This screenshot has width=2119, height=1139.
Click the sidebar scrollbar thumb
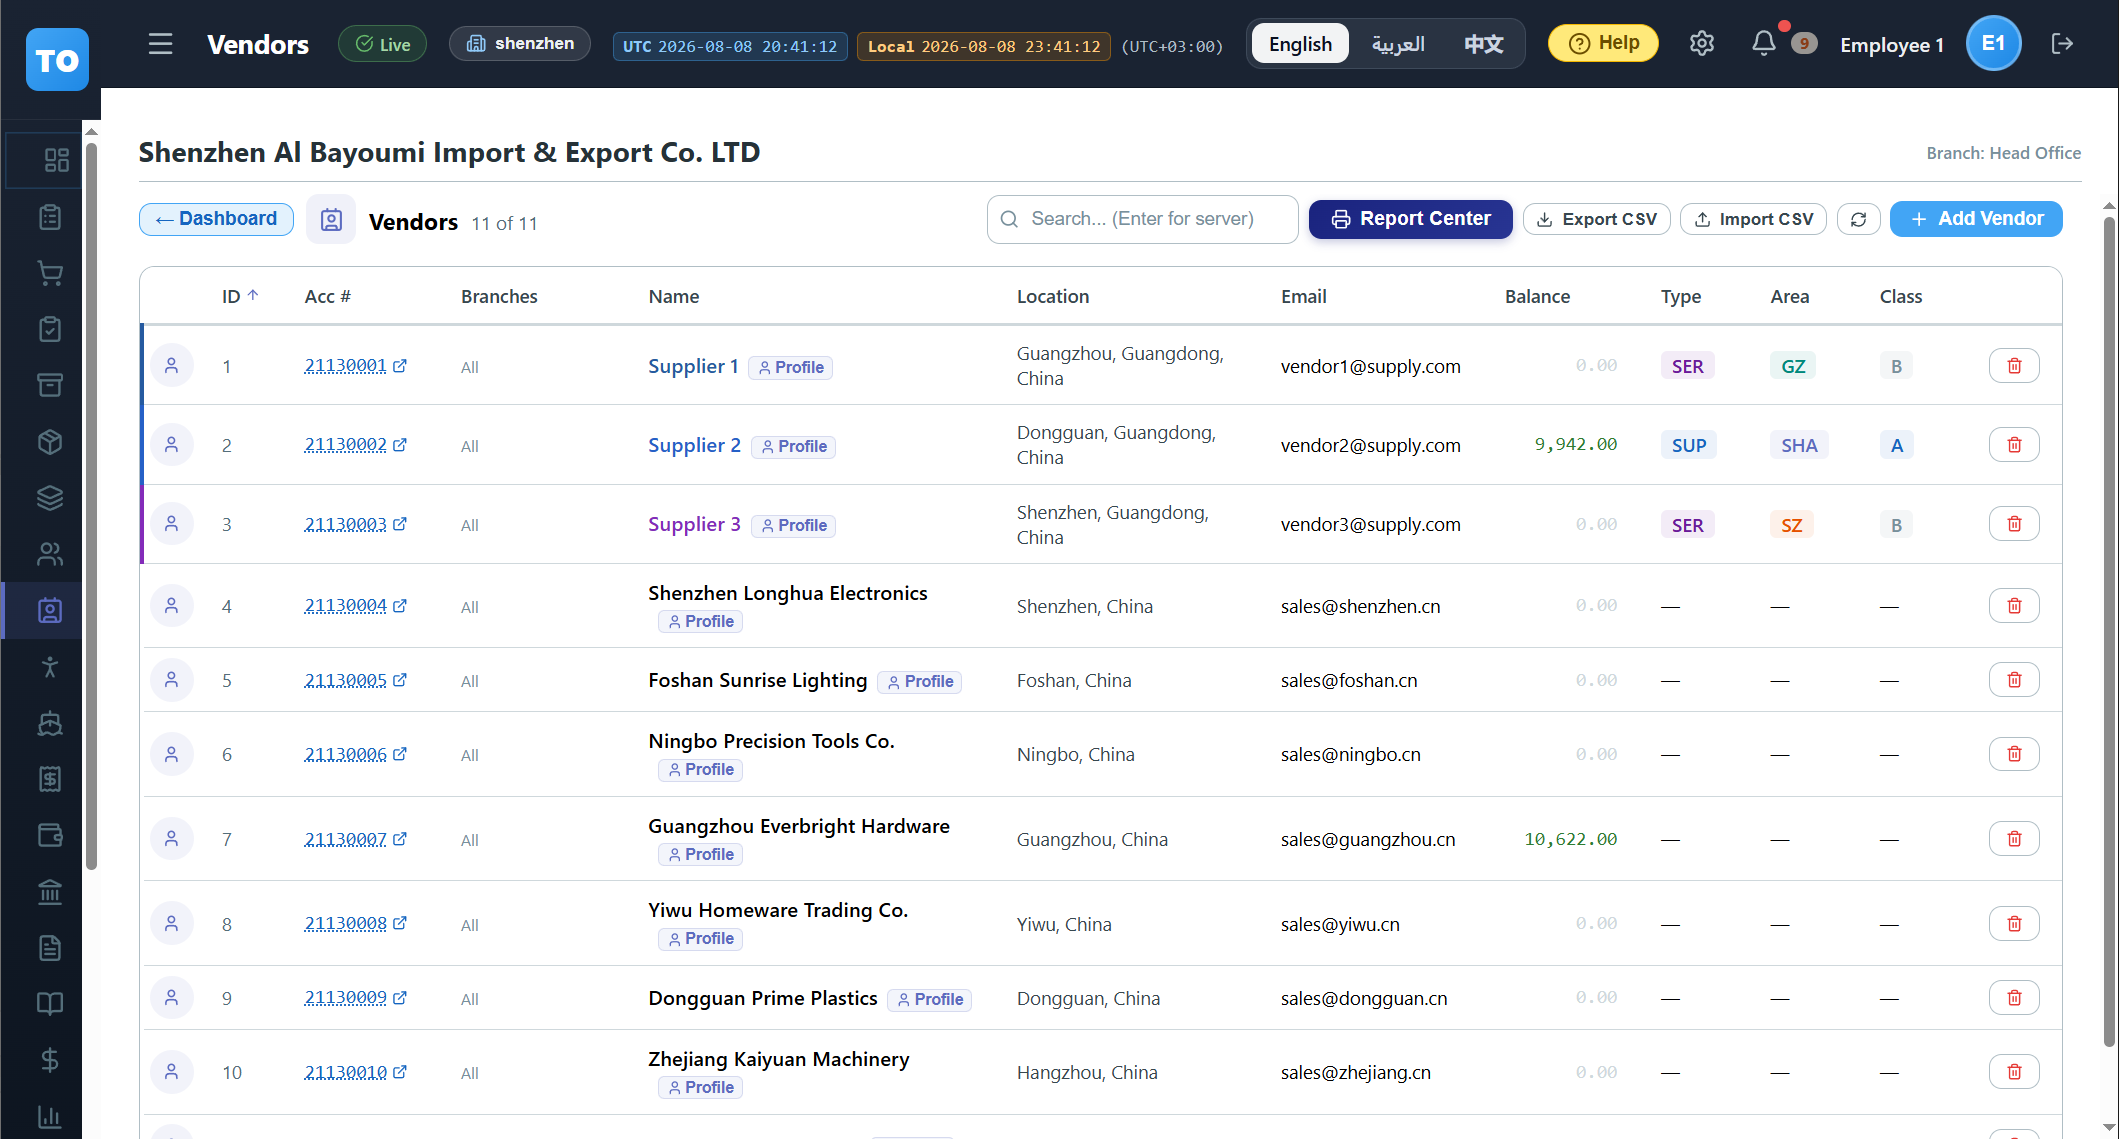(91, 506)
